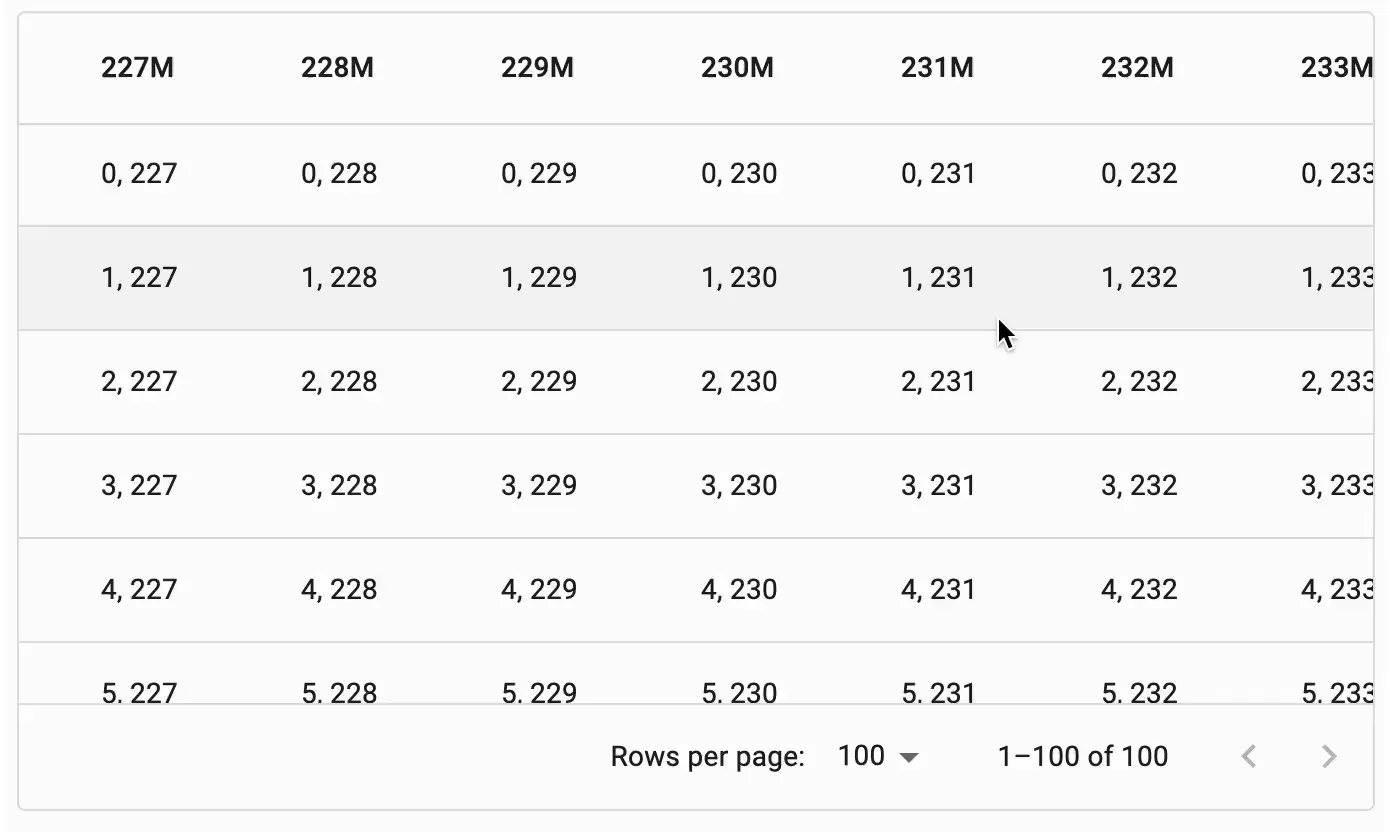This screenshot has width=1390, height=832.
Task: Select cell 2, 231
Action: (x=938, y=382)
